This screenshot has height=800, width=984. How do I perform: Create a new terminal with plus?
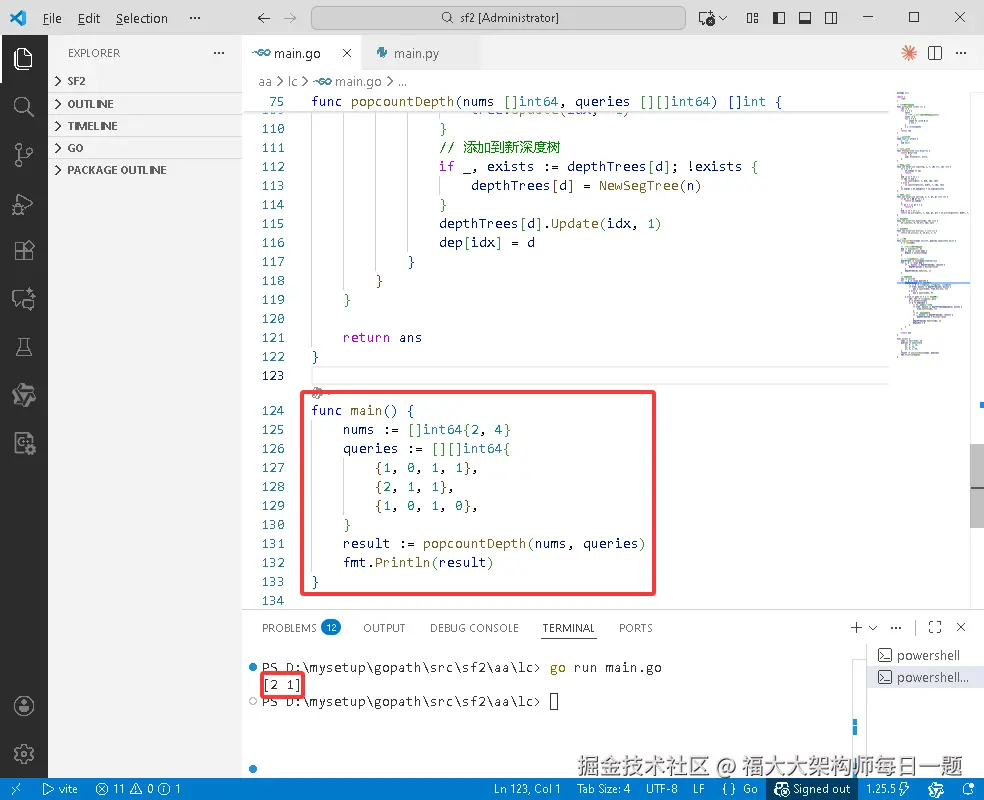click(x=856, y=627)
